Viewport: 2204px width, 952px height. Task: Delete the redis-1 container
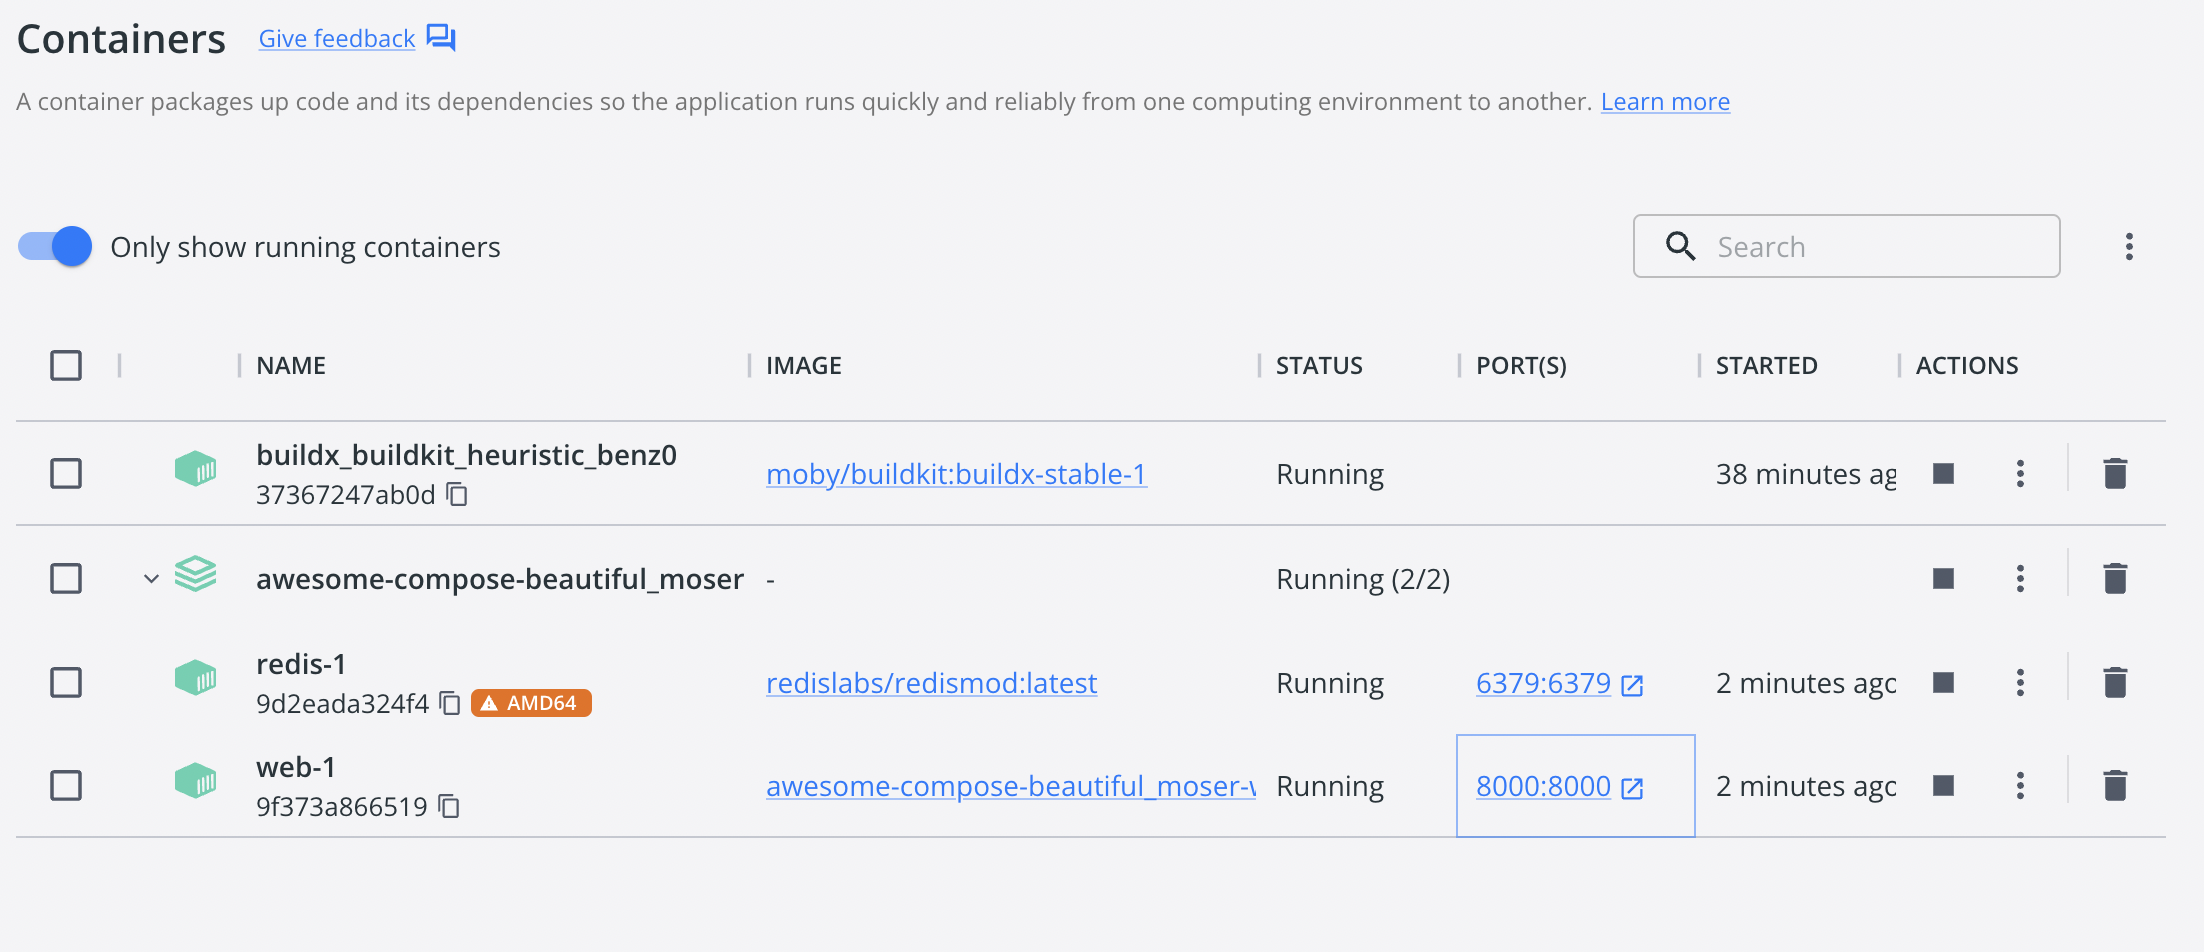2115,682
